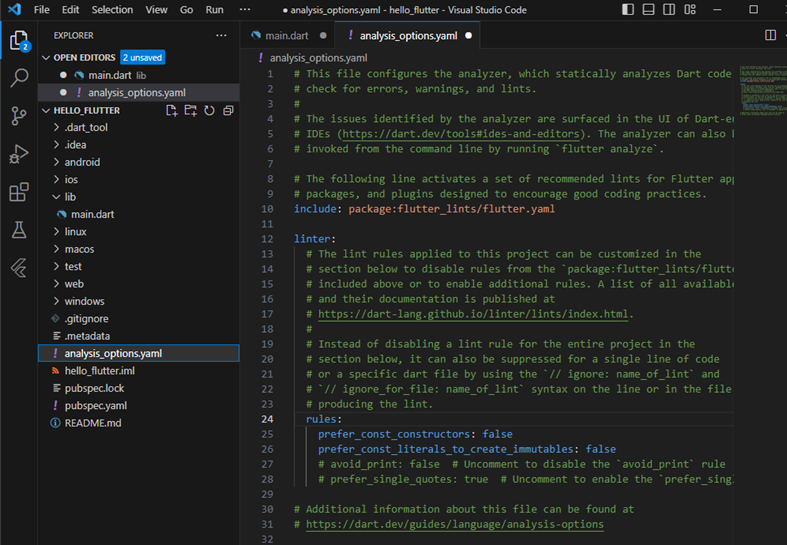Collapse all folders in Explorer
The image size is (787, 545).
click(228, 110)
